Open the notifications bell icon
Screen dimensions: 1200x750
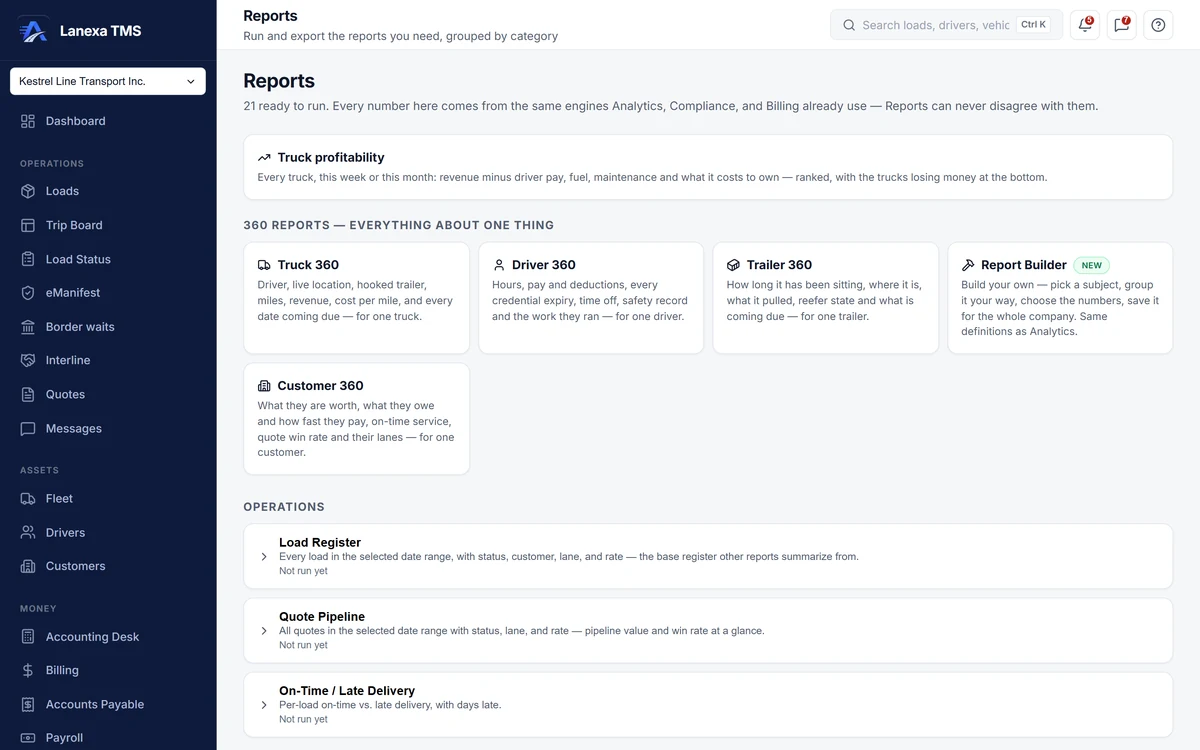click(1085, 25)
